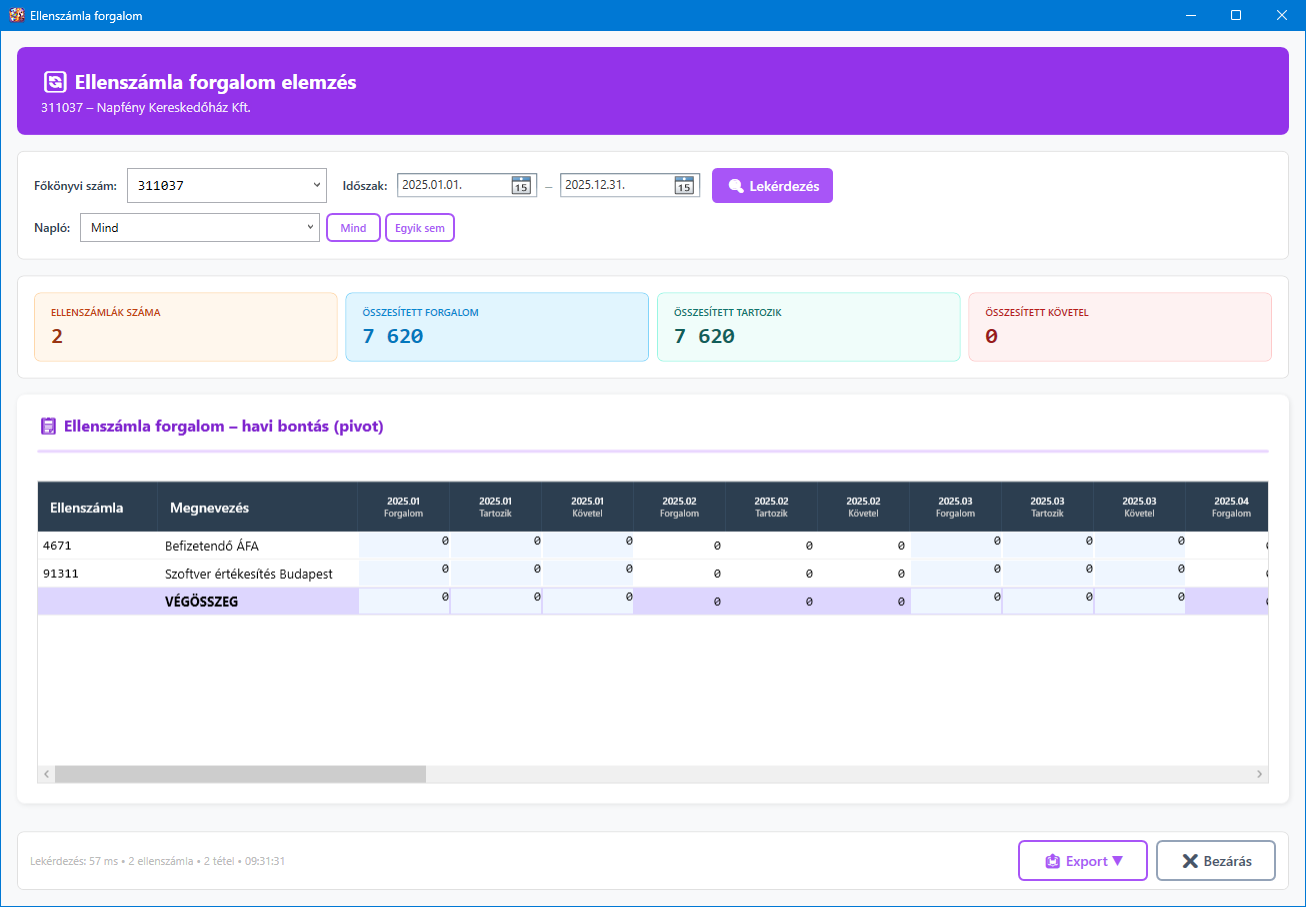Open the end date calendar picker icon
The image size is (1306, 907).
[x=683, y=185]
